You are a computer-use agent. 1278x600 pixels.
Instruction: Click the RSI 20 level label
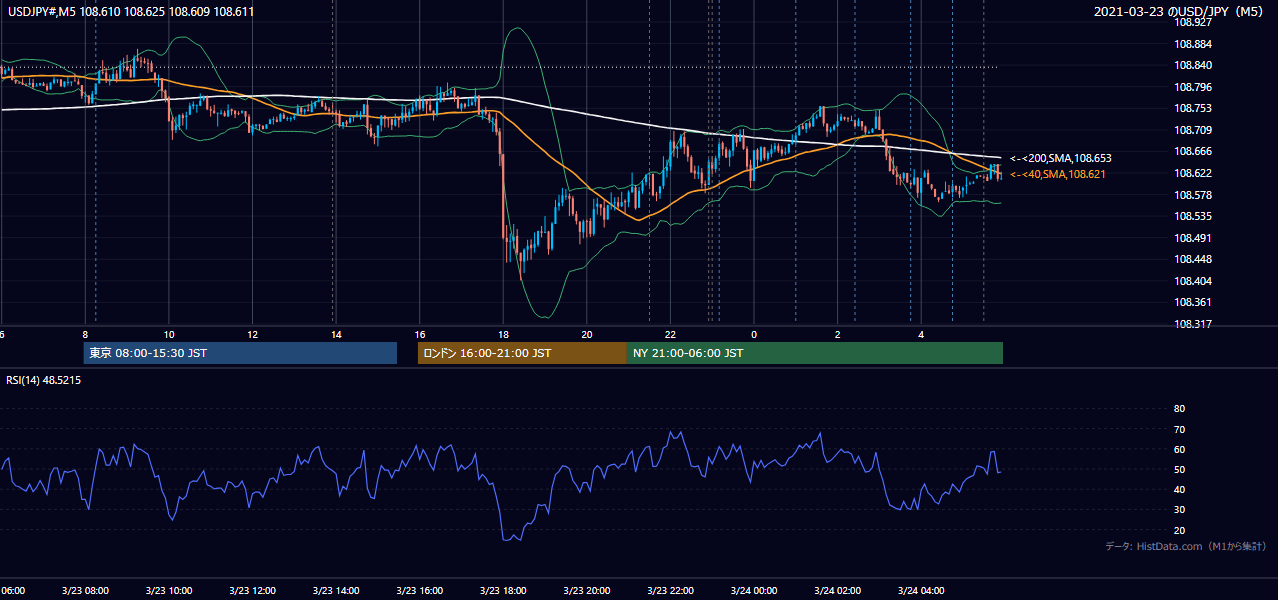click(1179, 530)
